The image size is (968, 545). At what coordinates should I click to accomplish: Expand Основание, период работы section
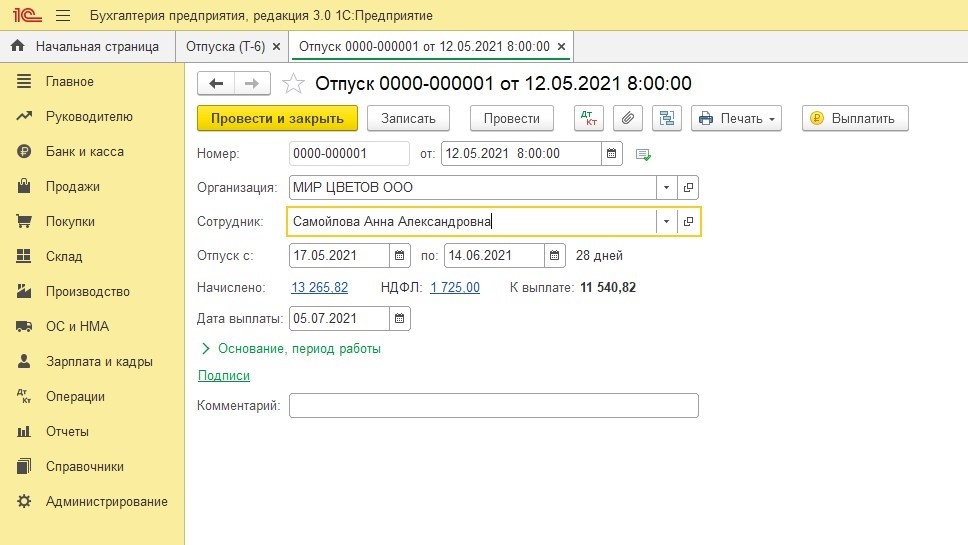[291, 349]
